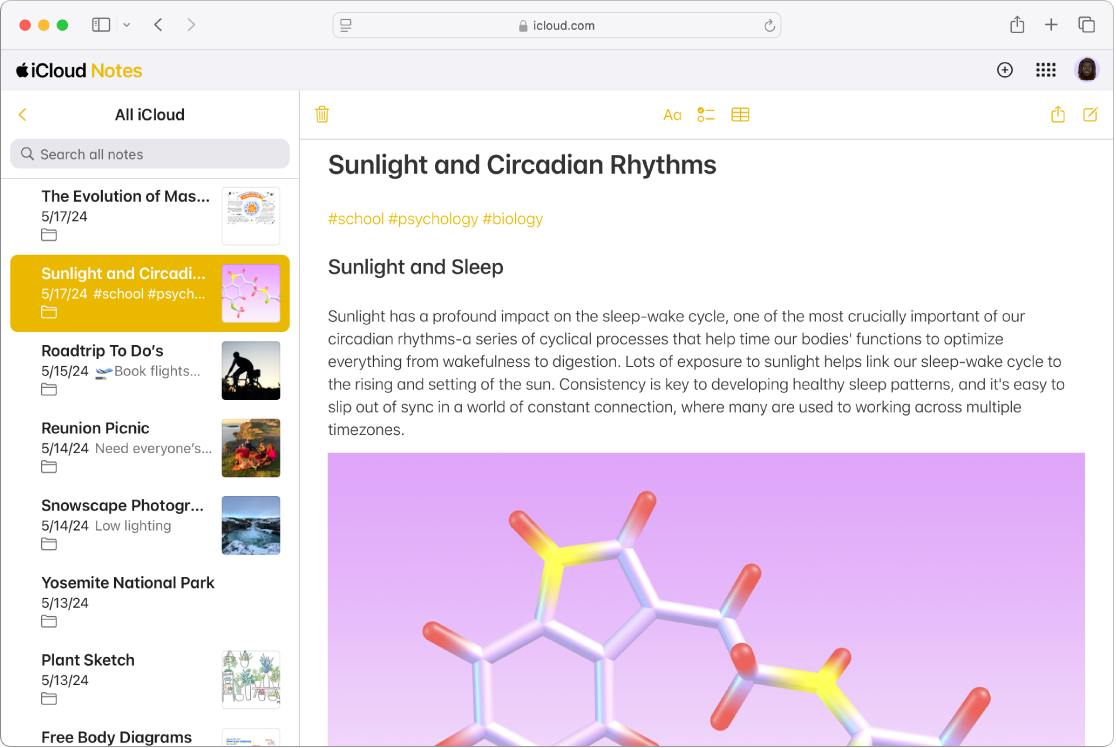This screenshot has width=1116, height=748.
Task: Create a new note with the compose icon
Action: tap(1090, 114)
